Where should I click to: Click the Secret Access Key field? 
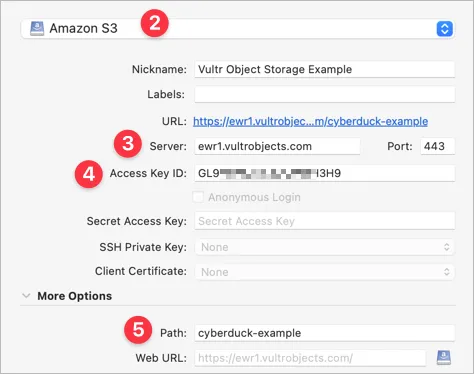coord(324,221)
